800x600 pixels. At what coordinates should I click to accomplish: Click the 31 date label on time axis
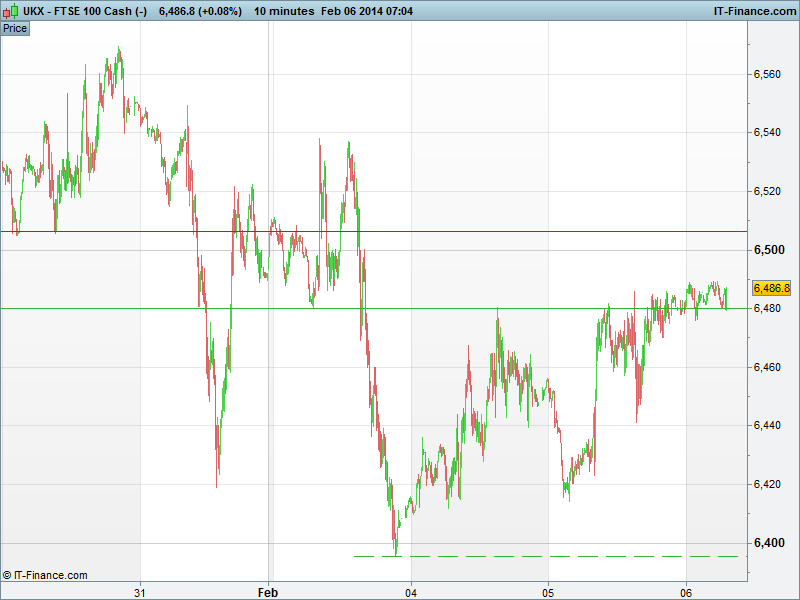[x=140, y=592]
